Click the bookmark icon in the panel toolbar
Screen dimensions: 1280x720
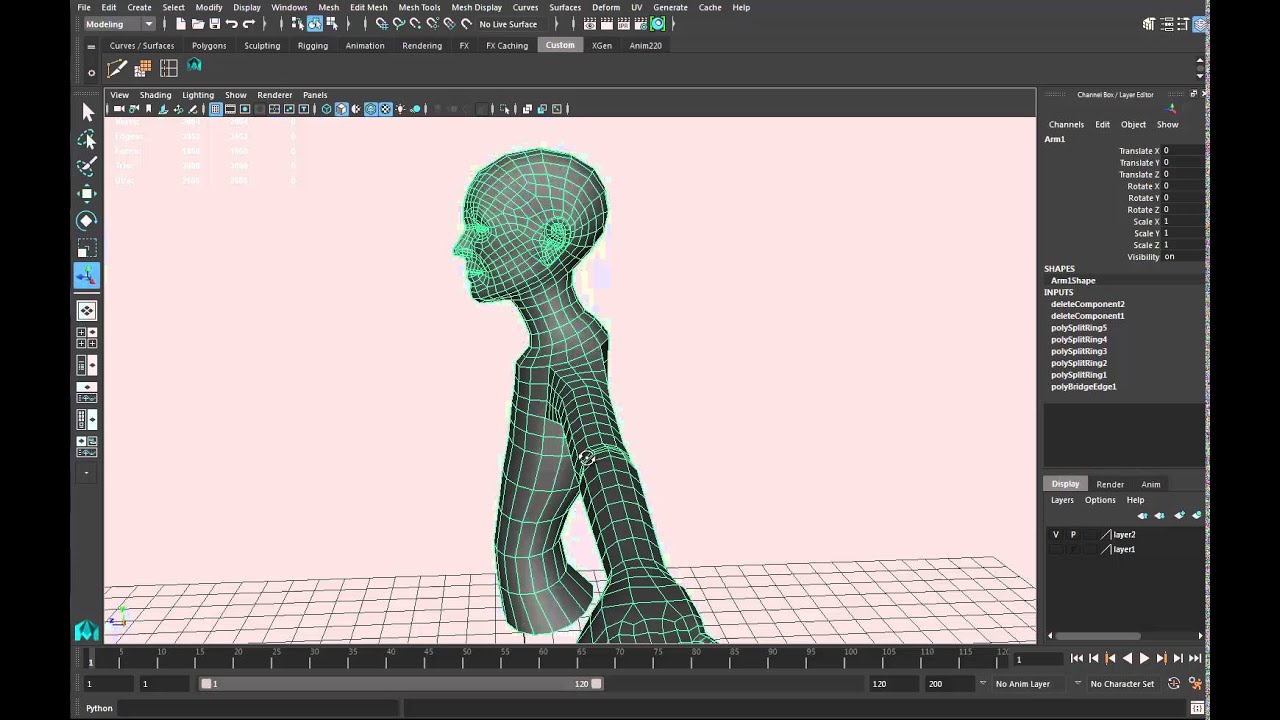tap(148, 108)
